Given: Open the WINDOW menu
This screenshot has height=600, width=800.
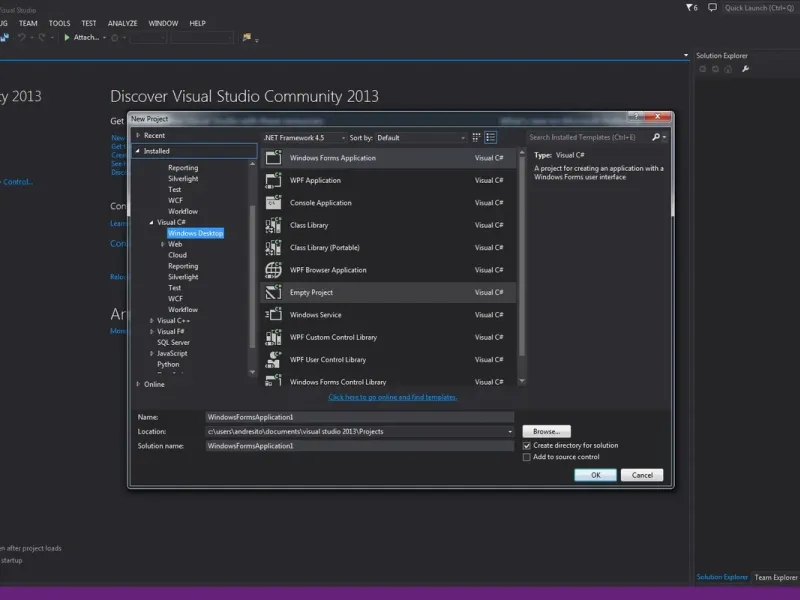Looking at the screenshot, I should [x=163, y=23].
